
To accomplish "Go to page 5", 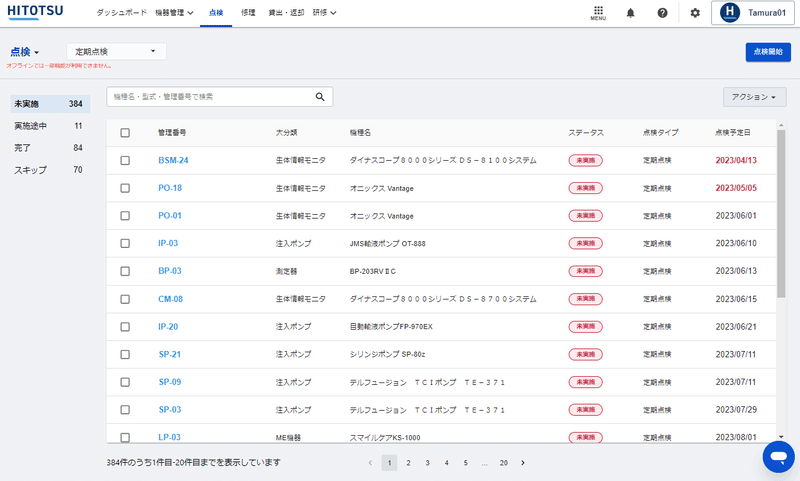I will click(x=465, y=463).
